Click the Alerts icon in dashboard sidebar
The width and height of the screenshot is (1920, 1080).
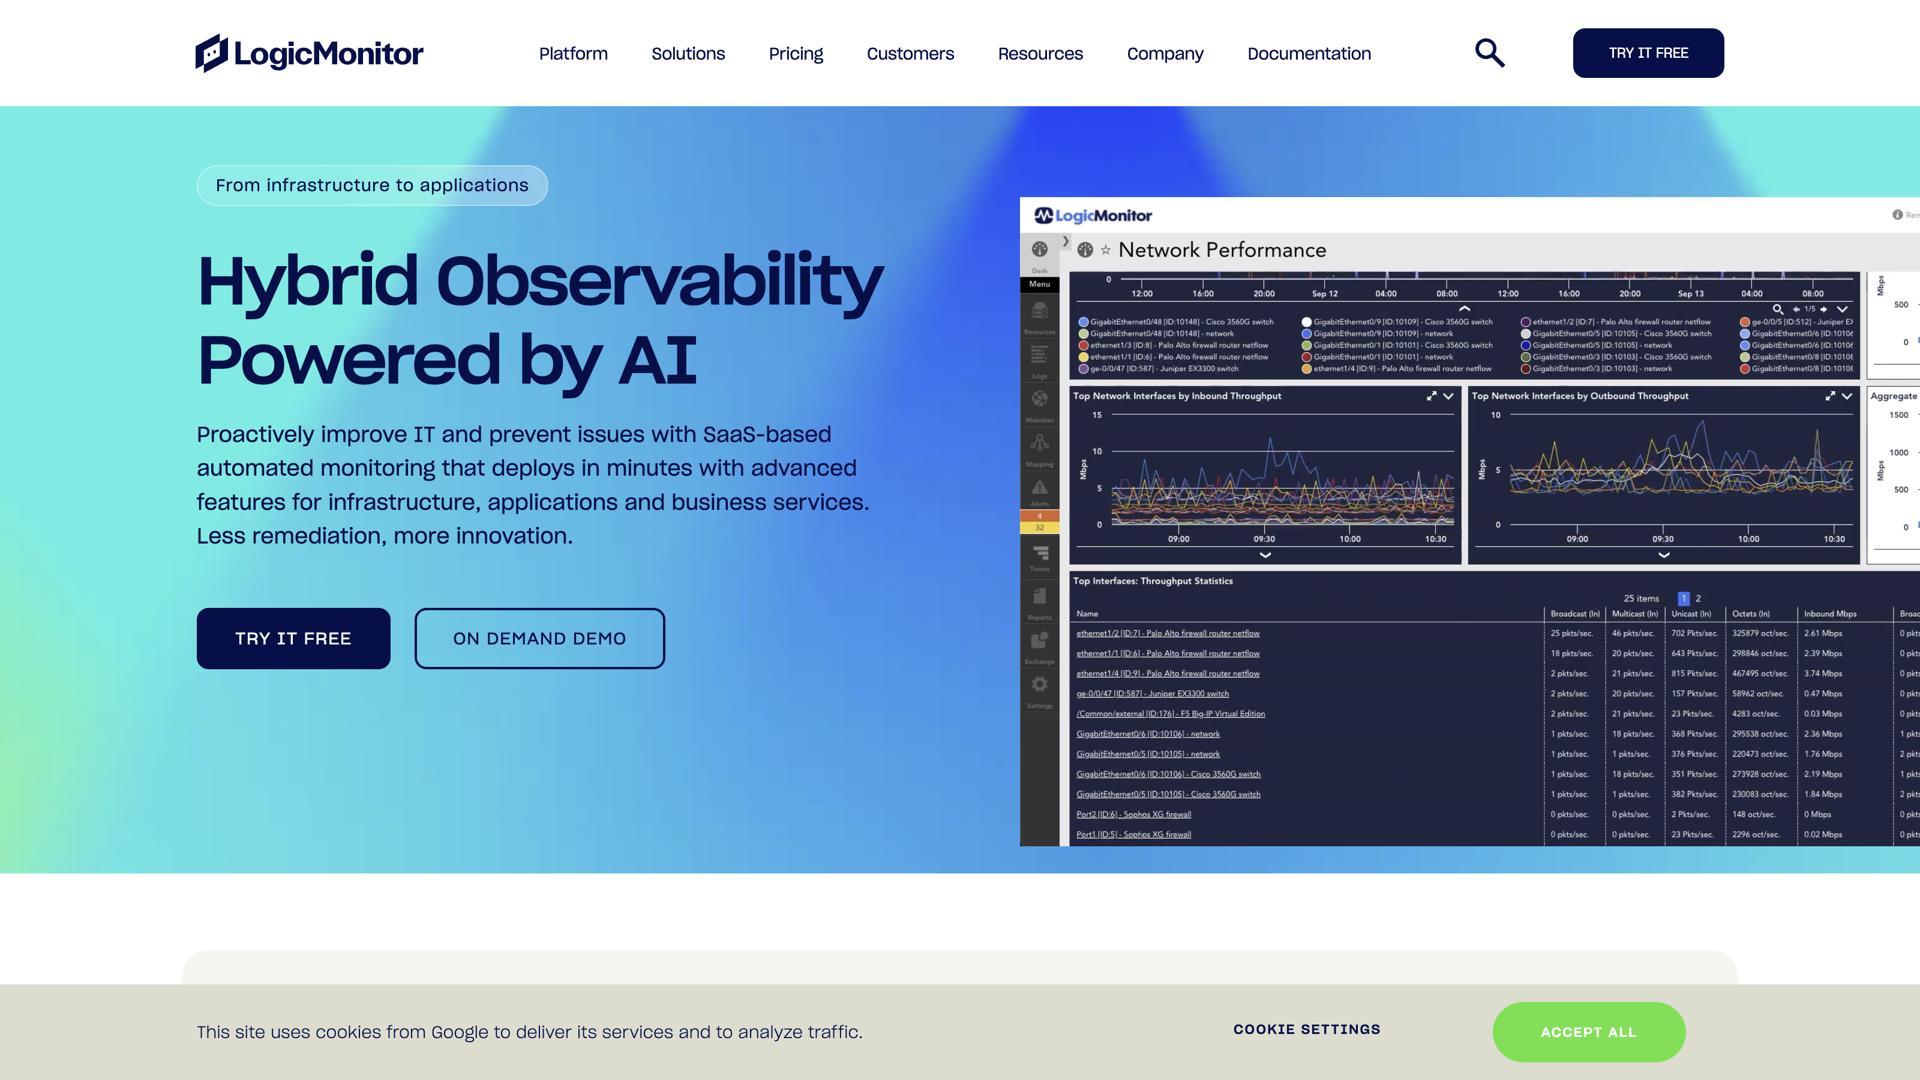point(1039,489)
